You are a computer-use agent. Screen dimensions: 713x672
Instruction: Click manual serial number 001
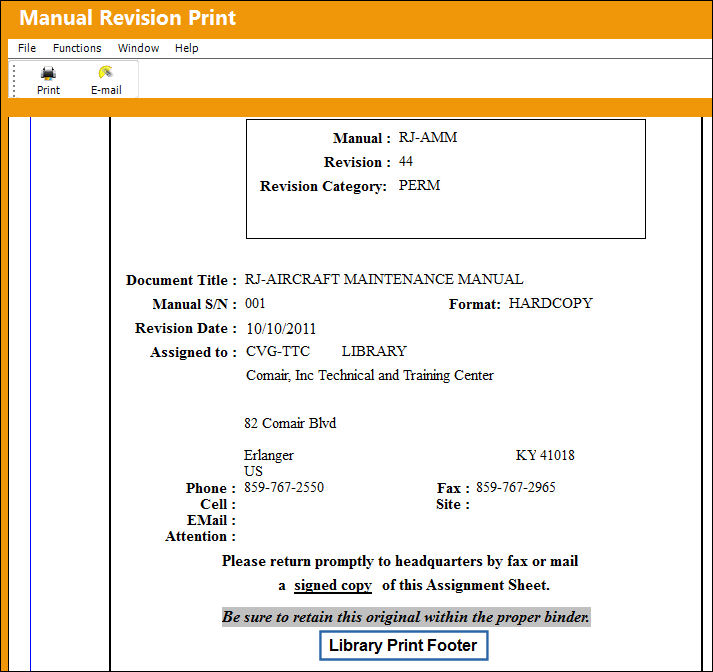coord(255,303)
